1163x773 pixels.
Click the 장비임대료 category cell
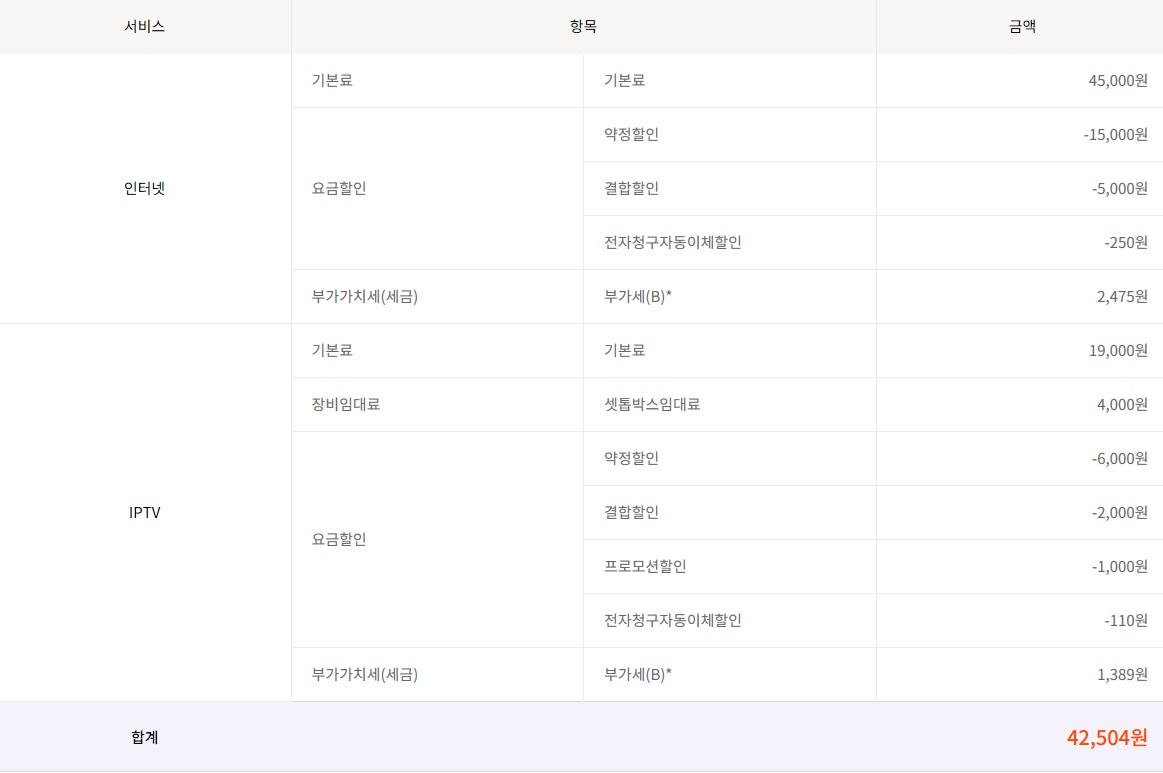346,404
